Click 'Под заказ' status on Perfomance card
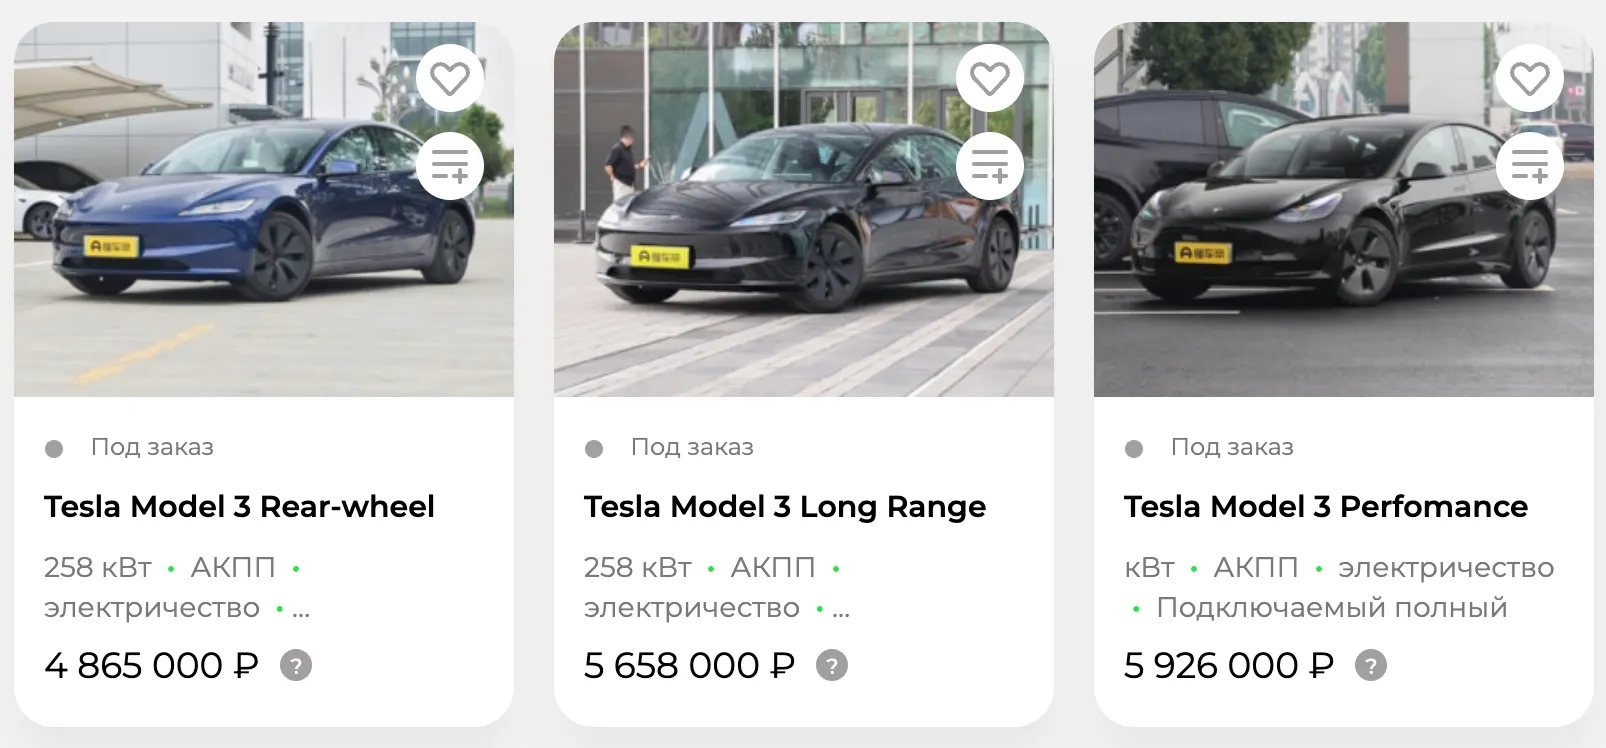 (1232, 447)
